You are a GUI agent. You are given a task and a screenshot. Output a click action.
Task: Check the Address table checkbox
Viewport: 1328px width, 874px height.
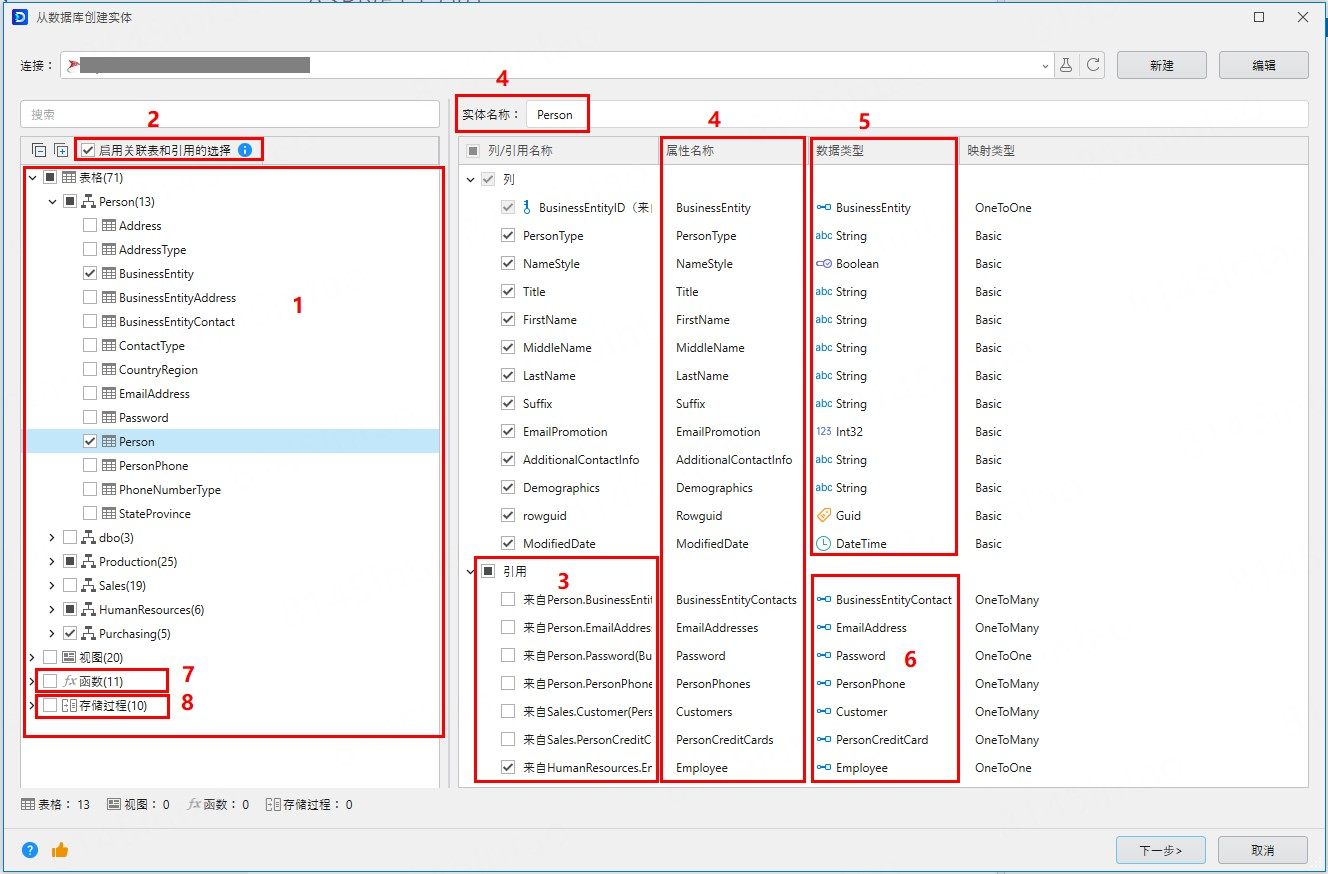pyautogui.click(x=90, y=226)
